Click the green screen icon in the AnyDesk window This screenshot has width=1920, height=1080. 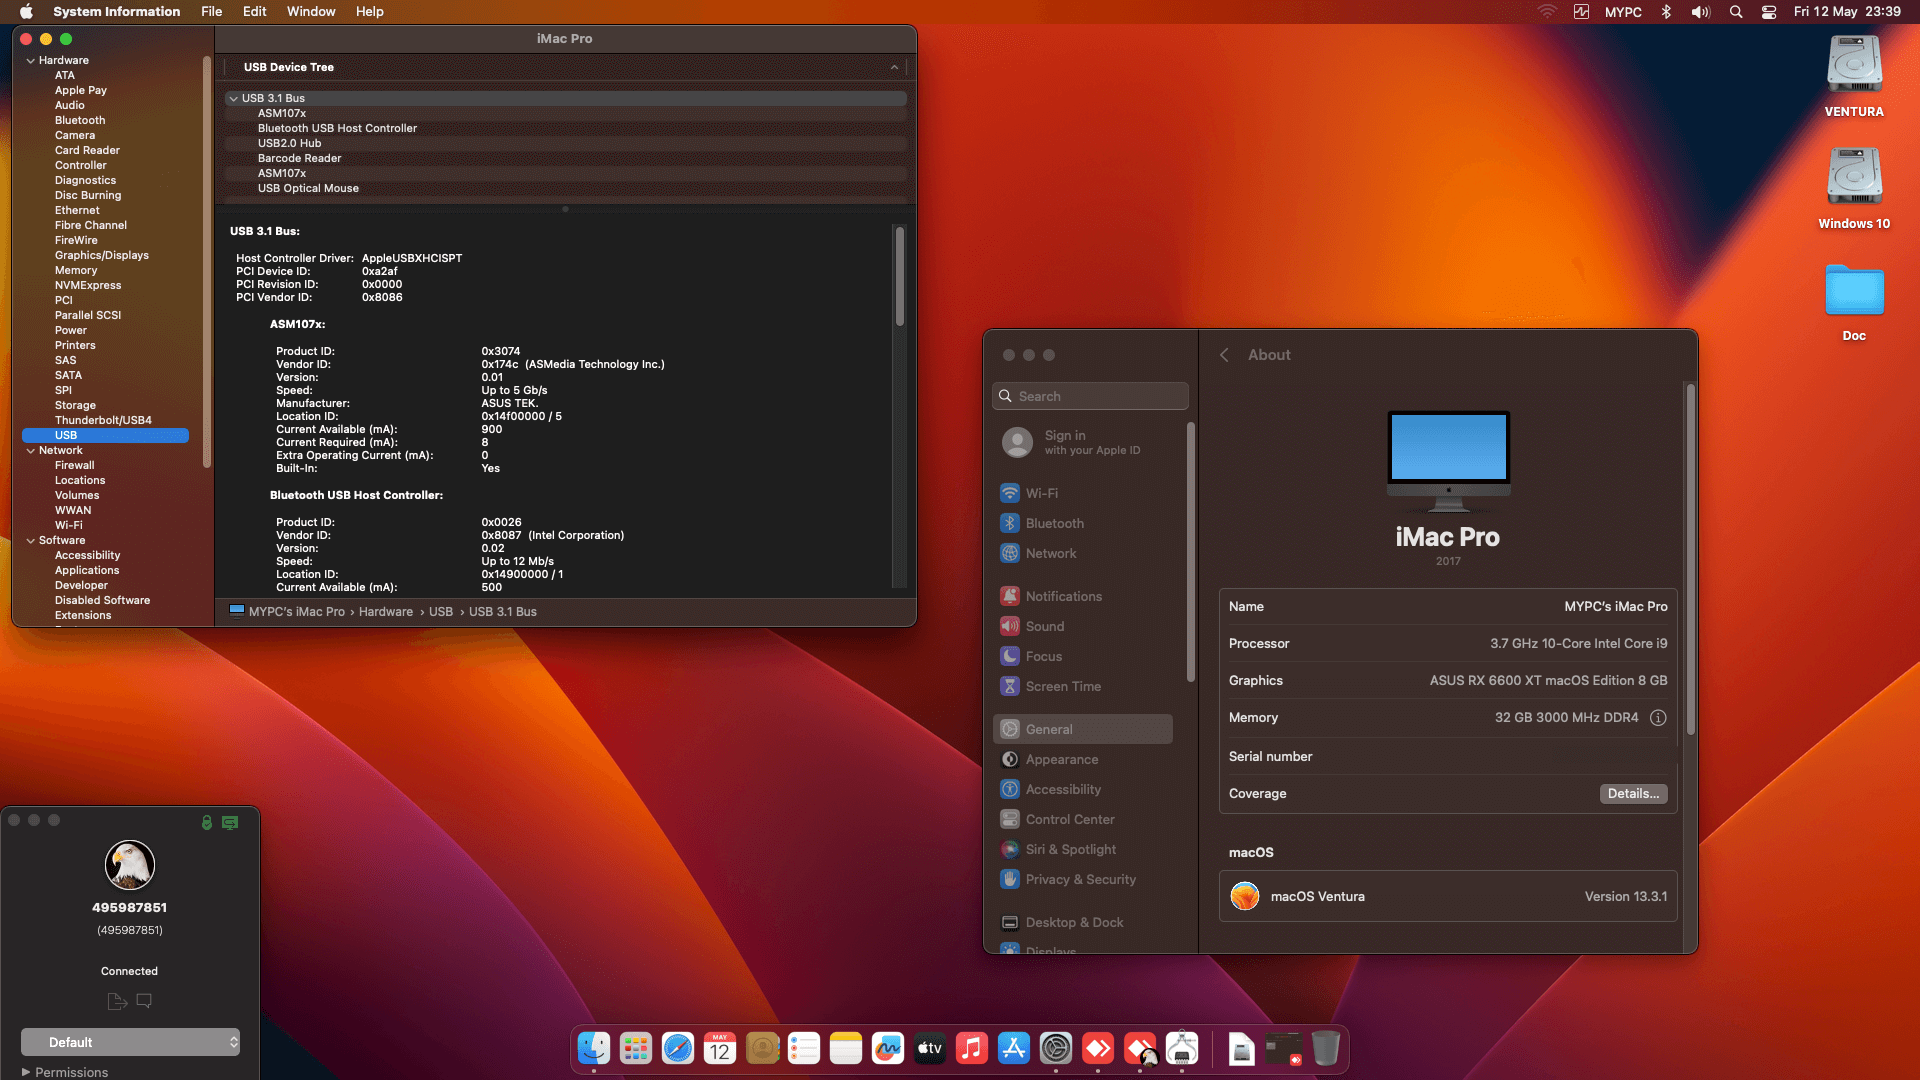point(230,822)
